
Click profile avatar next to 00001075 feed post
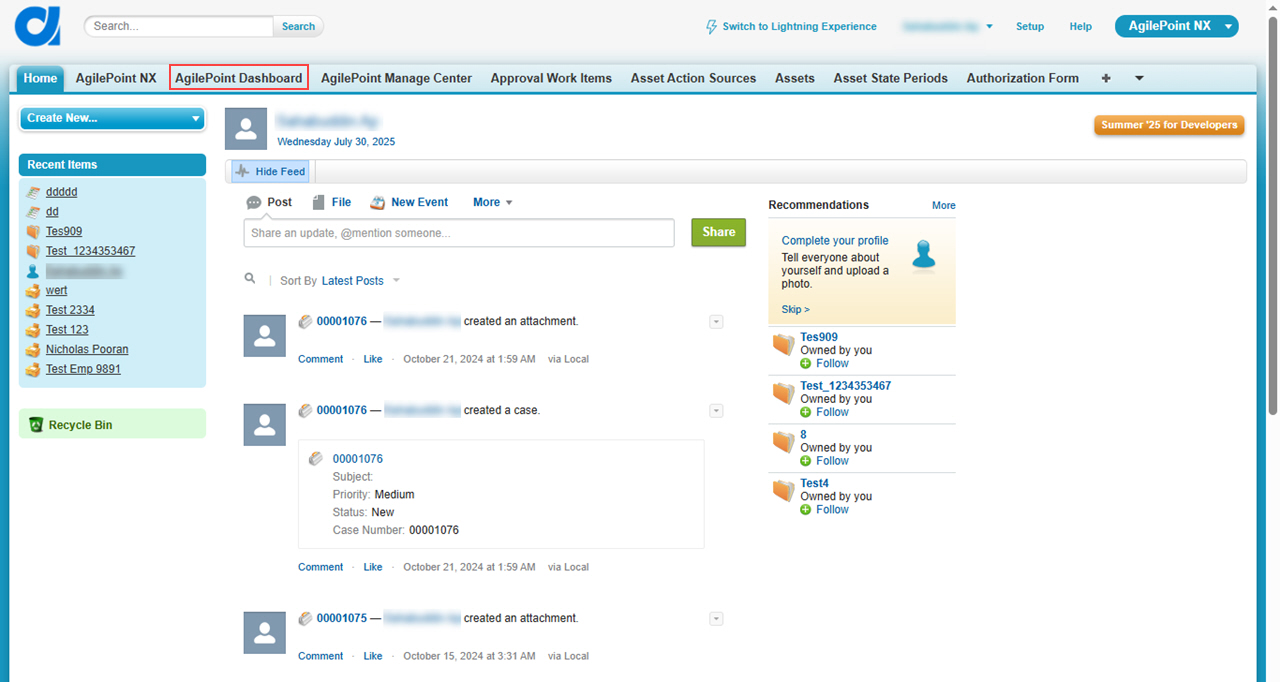[265, 632]
